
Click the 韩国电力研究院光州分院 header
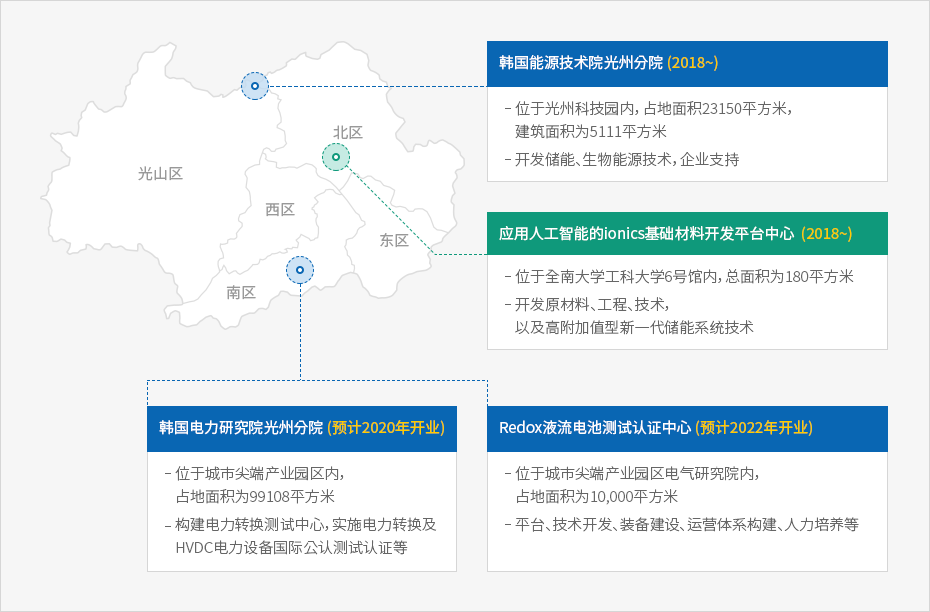click(x=302, y=428)
